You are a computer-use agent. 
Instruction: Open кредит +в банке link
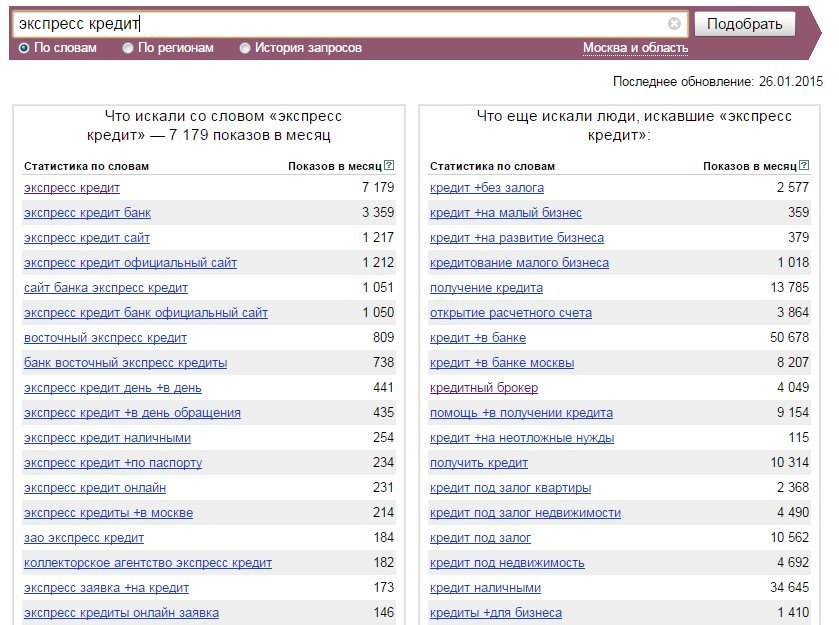pos(478,338)
